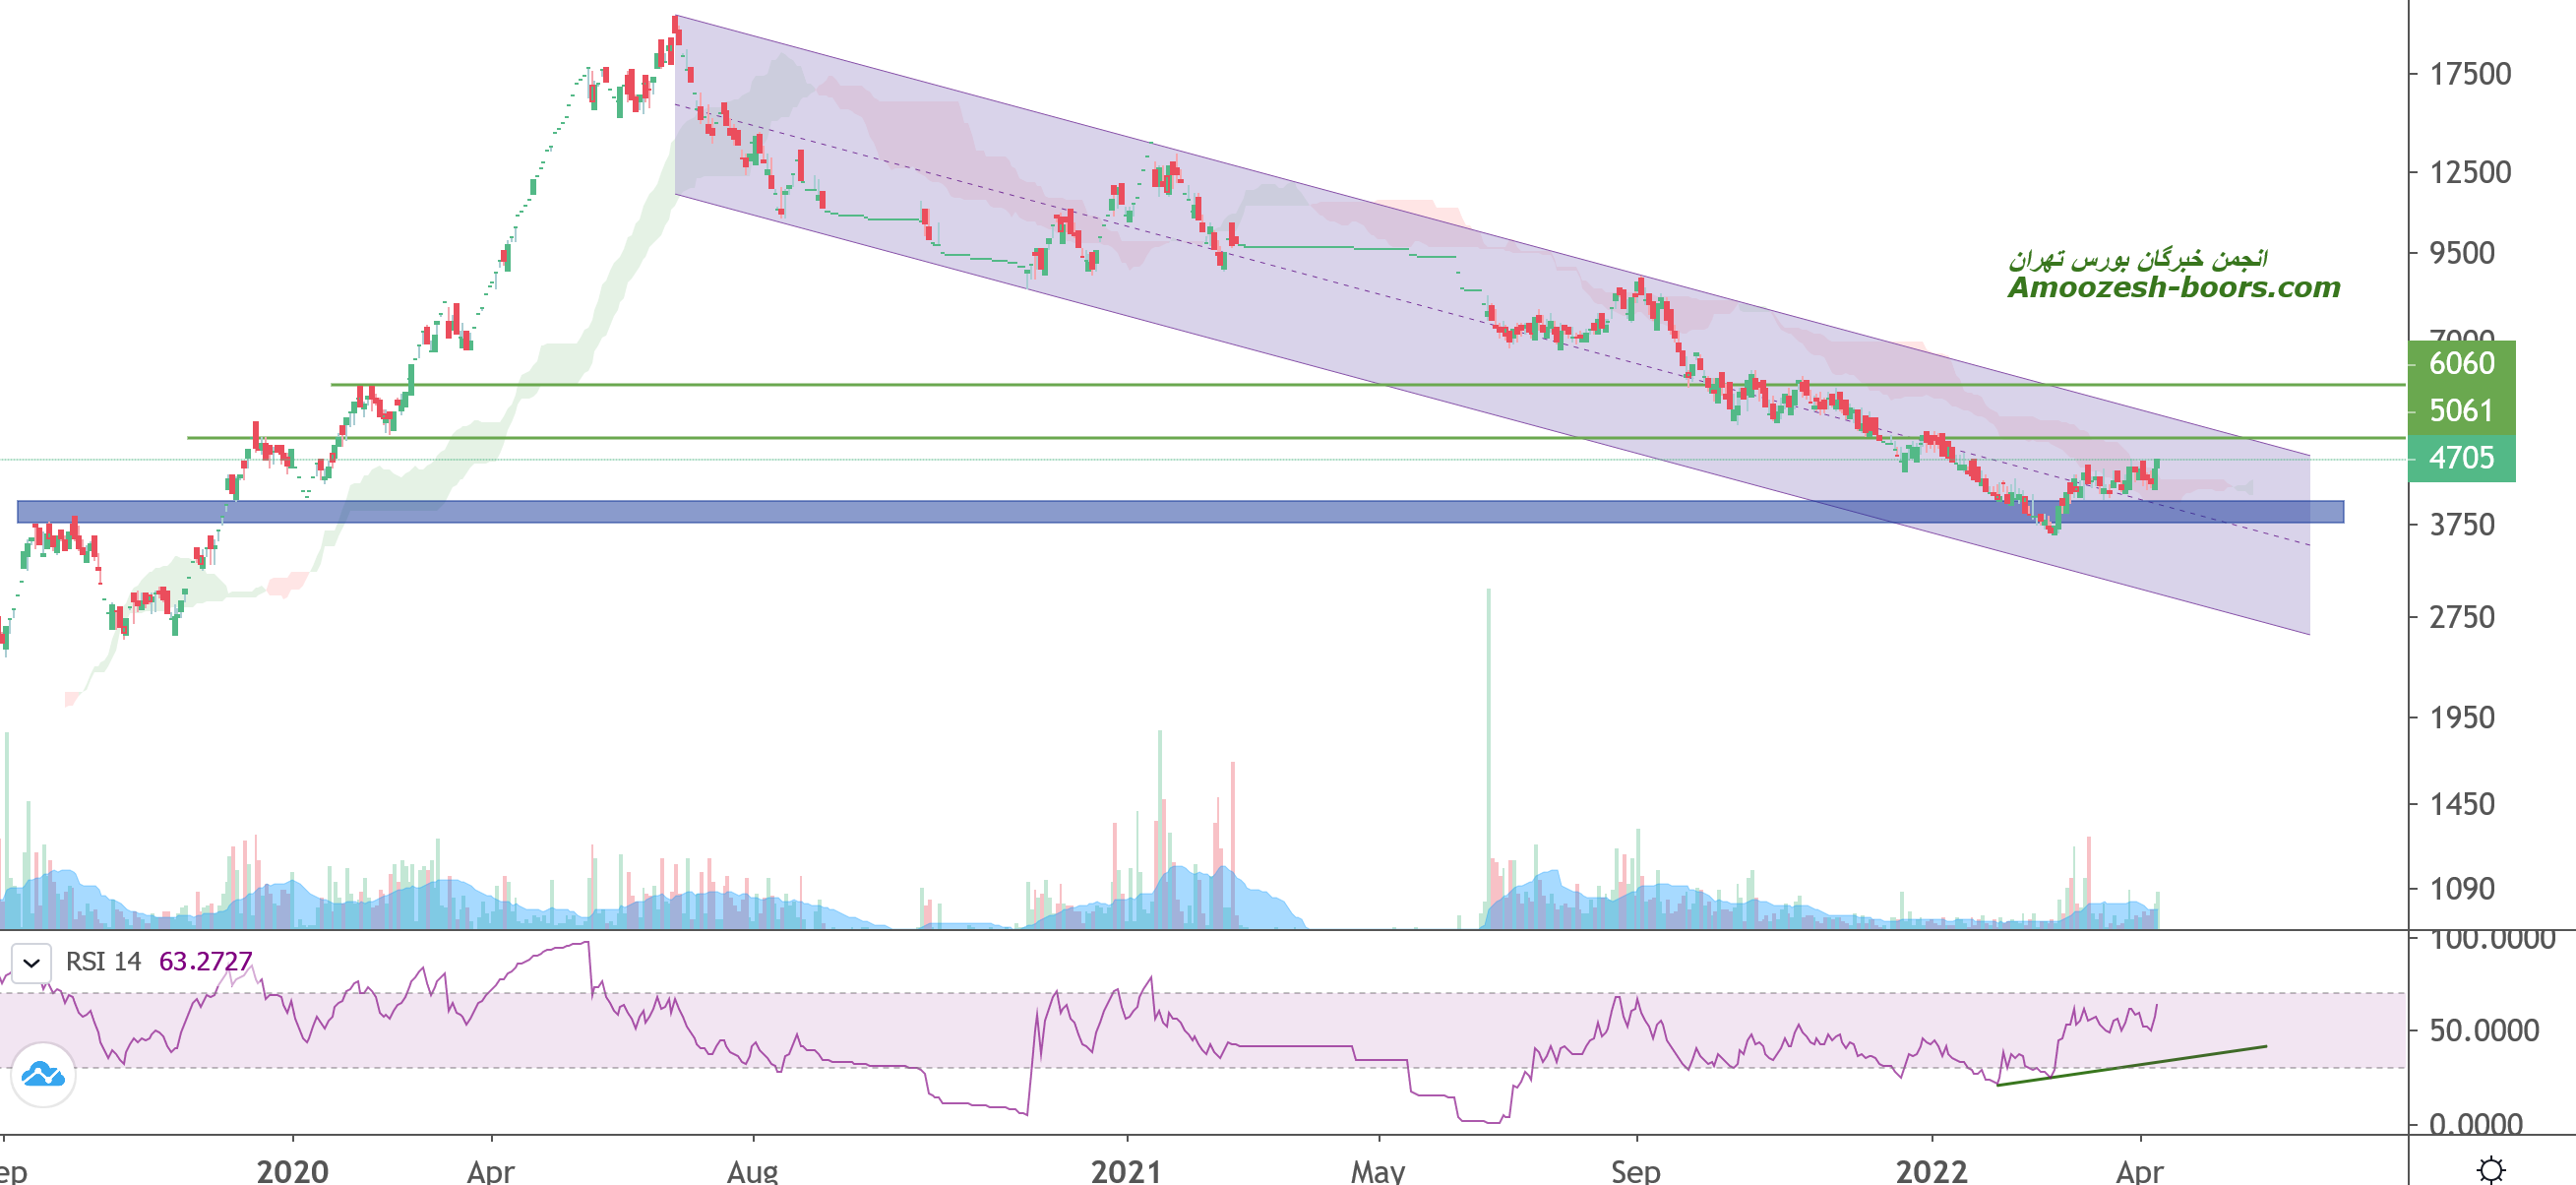Click the RSI 14 indicator title
Viewport: 2576px width, 1185px height.
click(x=103, y=961)
